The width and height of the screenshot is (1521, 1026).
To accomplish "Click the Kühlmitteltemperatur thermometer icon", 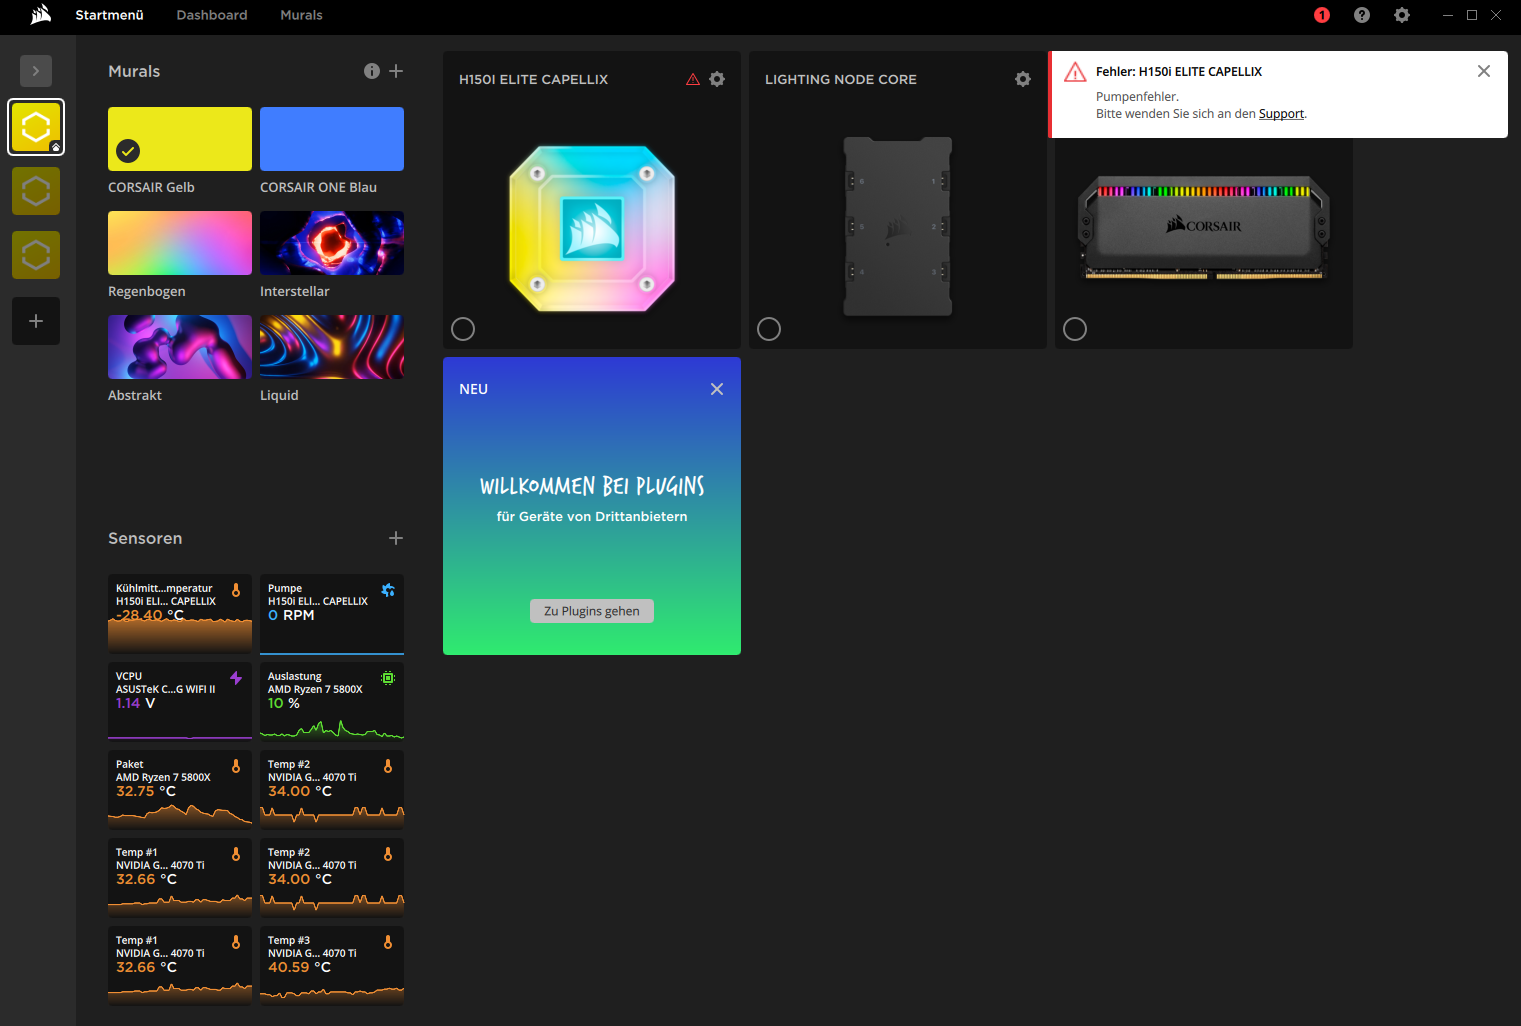I will click(x=236, y=590).
